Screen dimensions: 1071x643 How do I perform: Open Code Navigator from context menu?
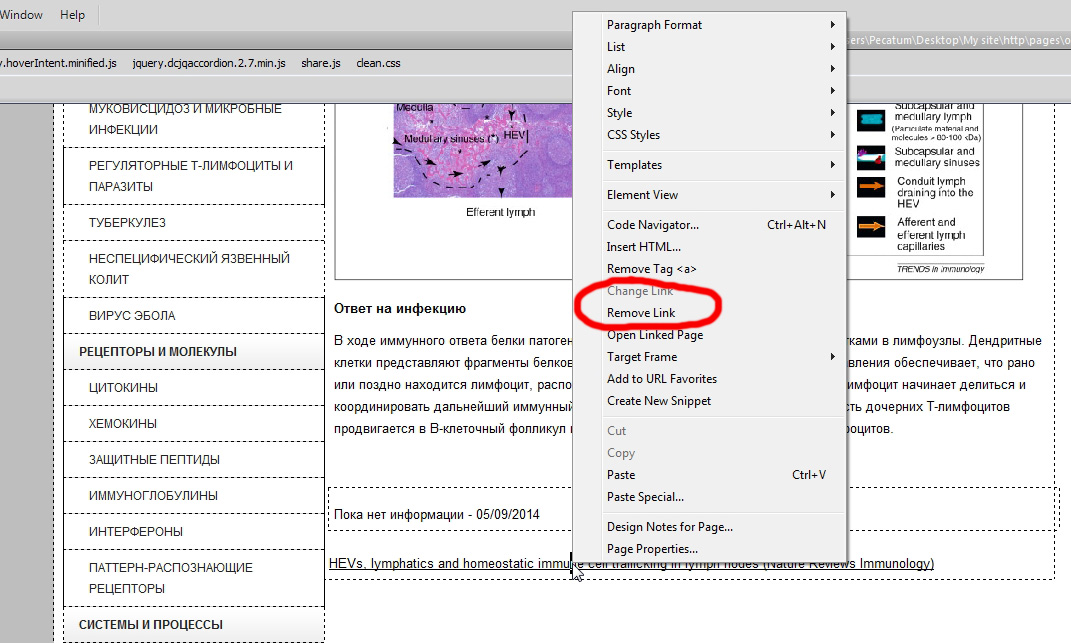pyautogui.click(x=652, y=225)
